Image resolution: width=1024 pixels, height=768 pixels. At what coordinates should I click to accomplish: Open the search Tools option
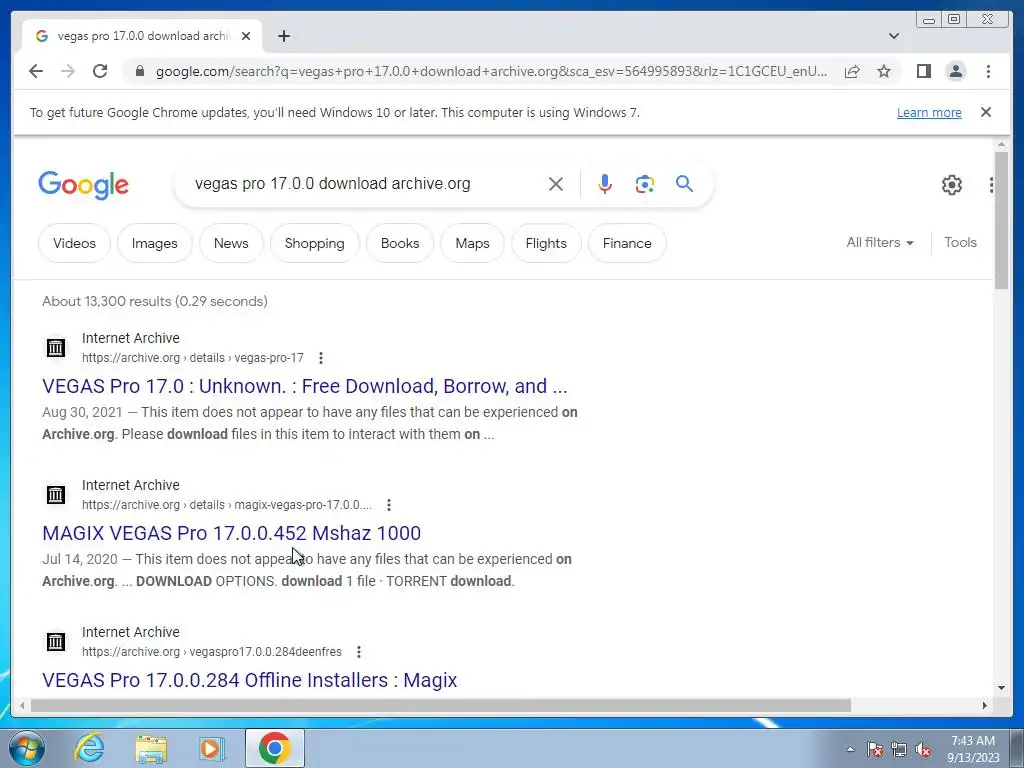[960, 242]
